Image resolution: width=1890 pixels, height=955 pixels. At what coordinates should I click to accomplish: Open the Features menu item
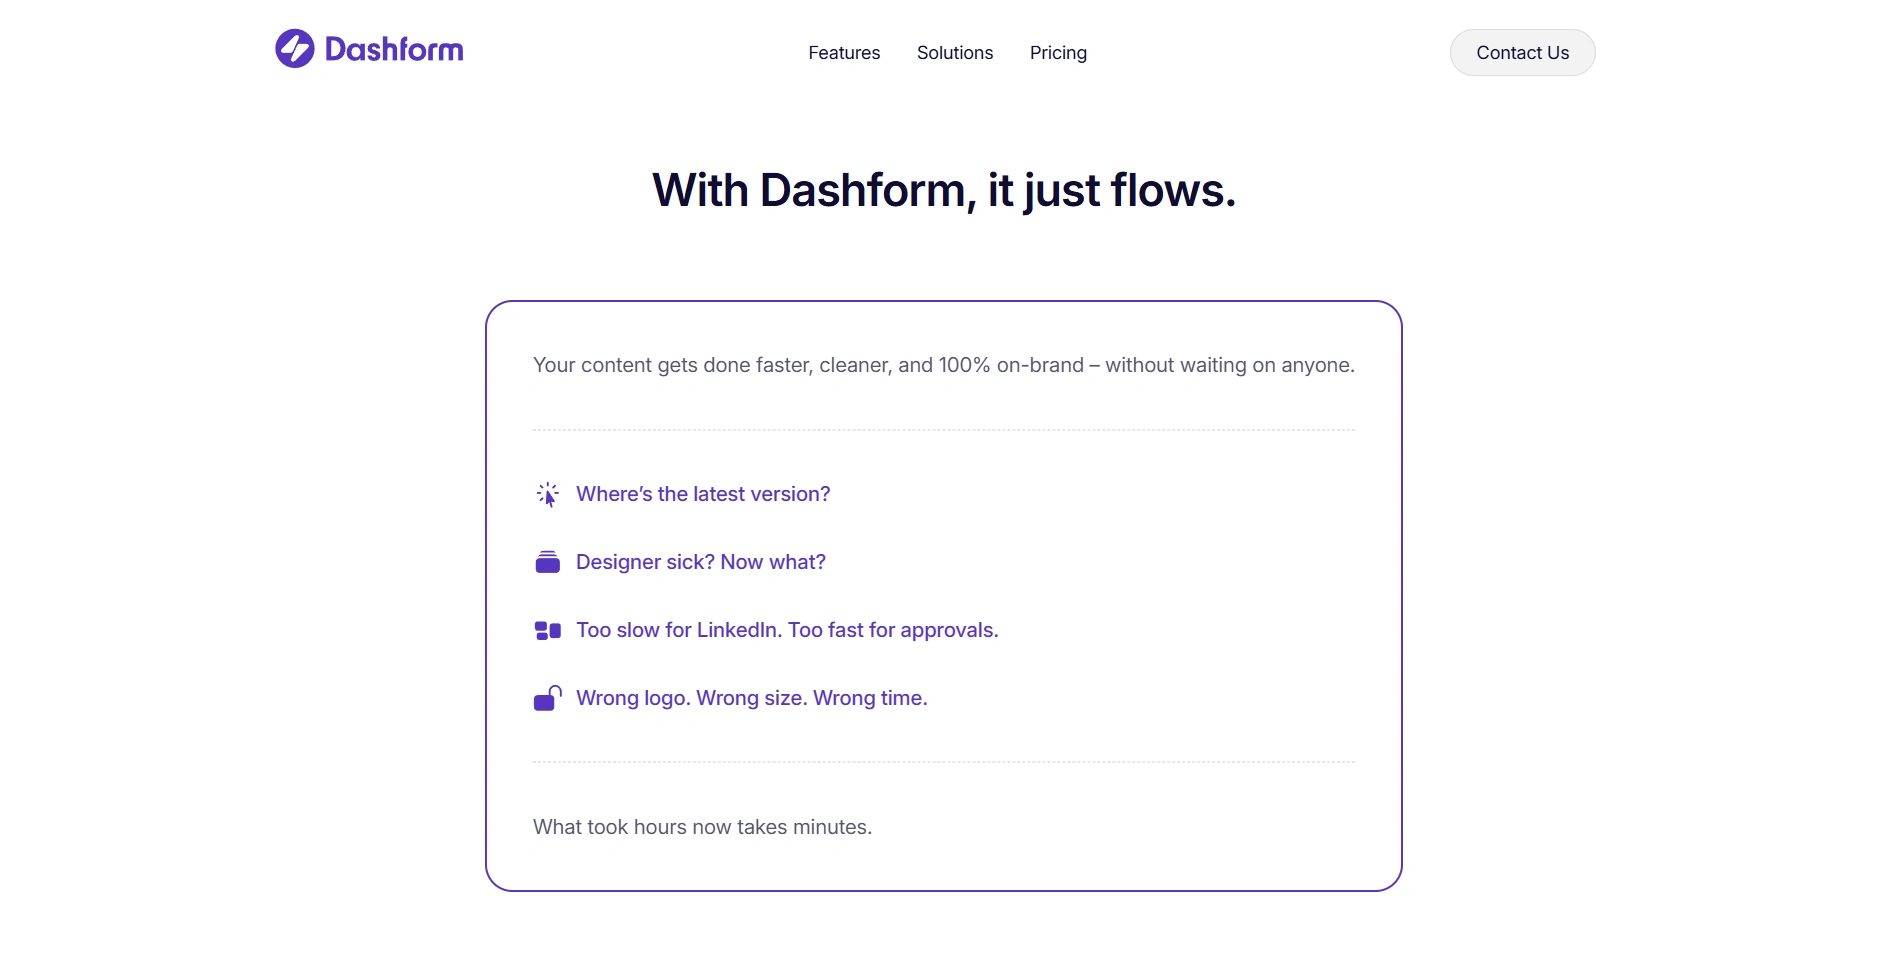click(x=844, y=53)
